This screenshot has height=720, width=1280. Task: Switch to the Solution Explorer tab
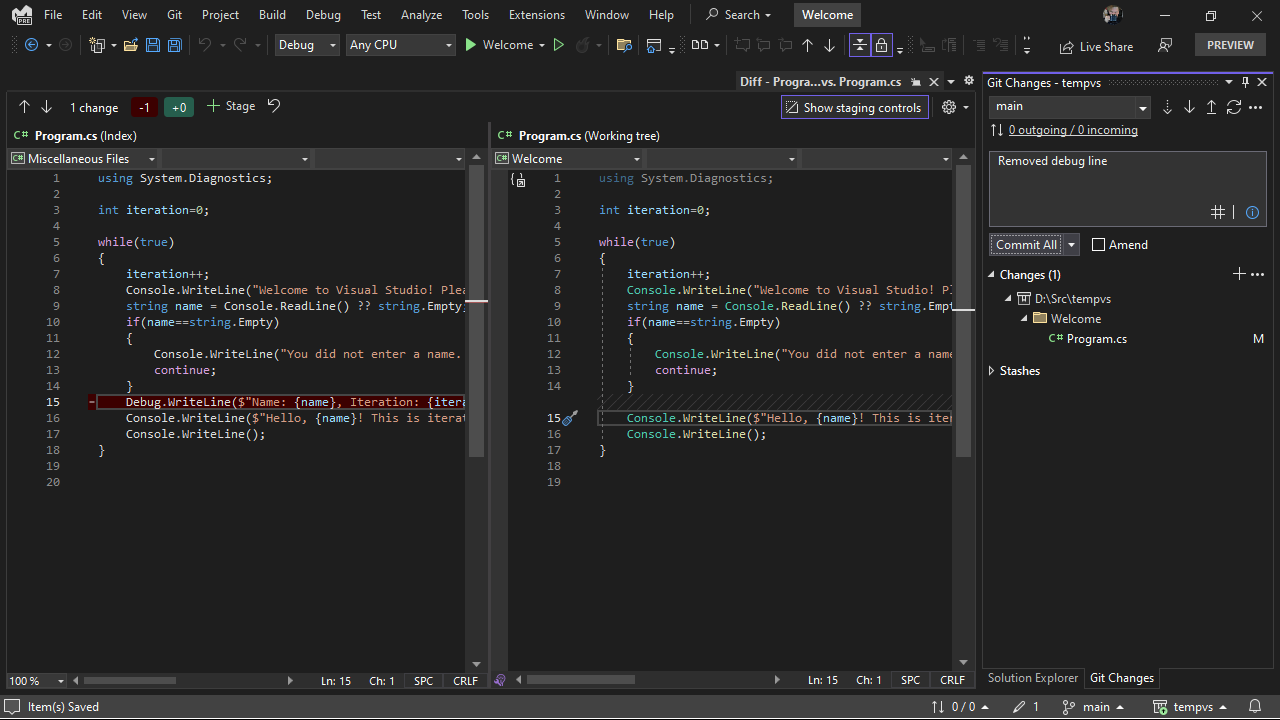(1033, 678)
